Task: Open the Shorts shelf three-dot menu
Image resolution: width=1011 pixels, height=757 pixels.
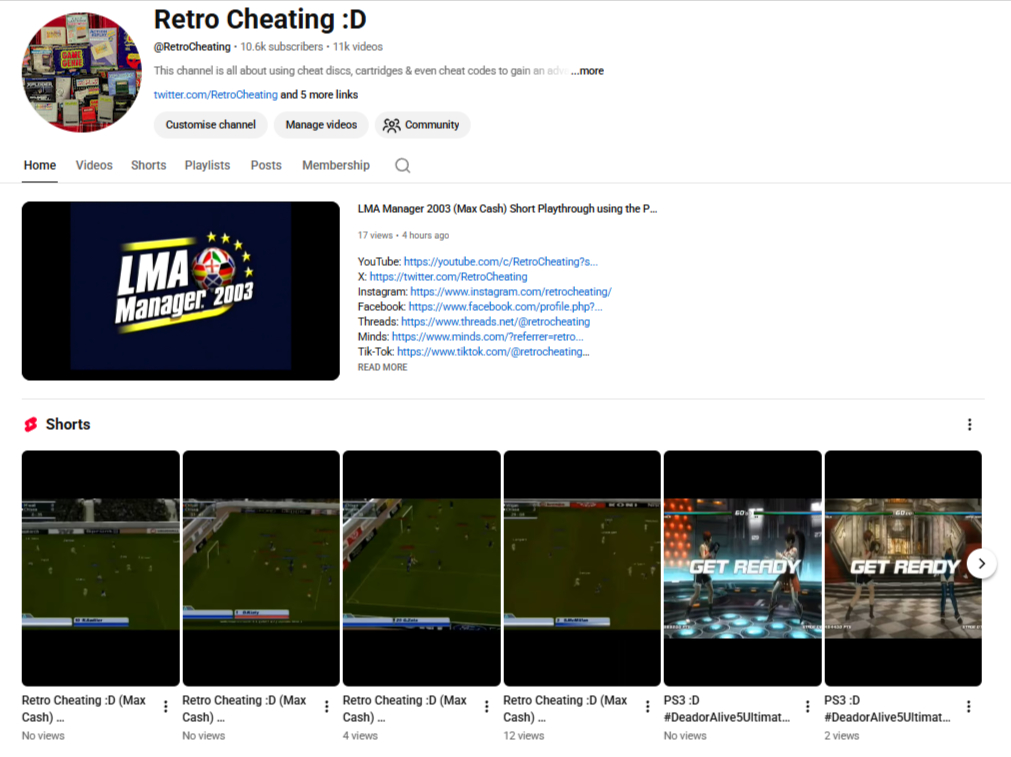Action: (969, 424)
